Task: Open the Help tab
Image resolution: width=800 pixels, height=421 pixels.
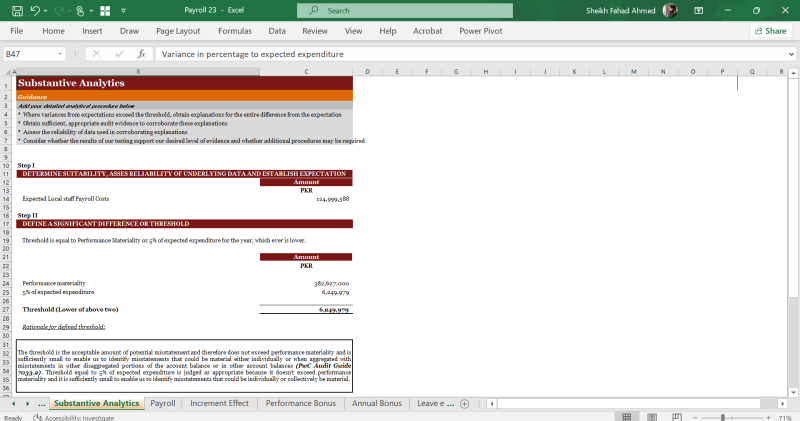Action: click(388, 31)
